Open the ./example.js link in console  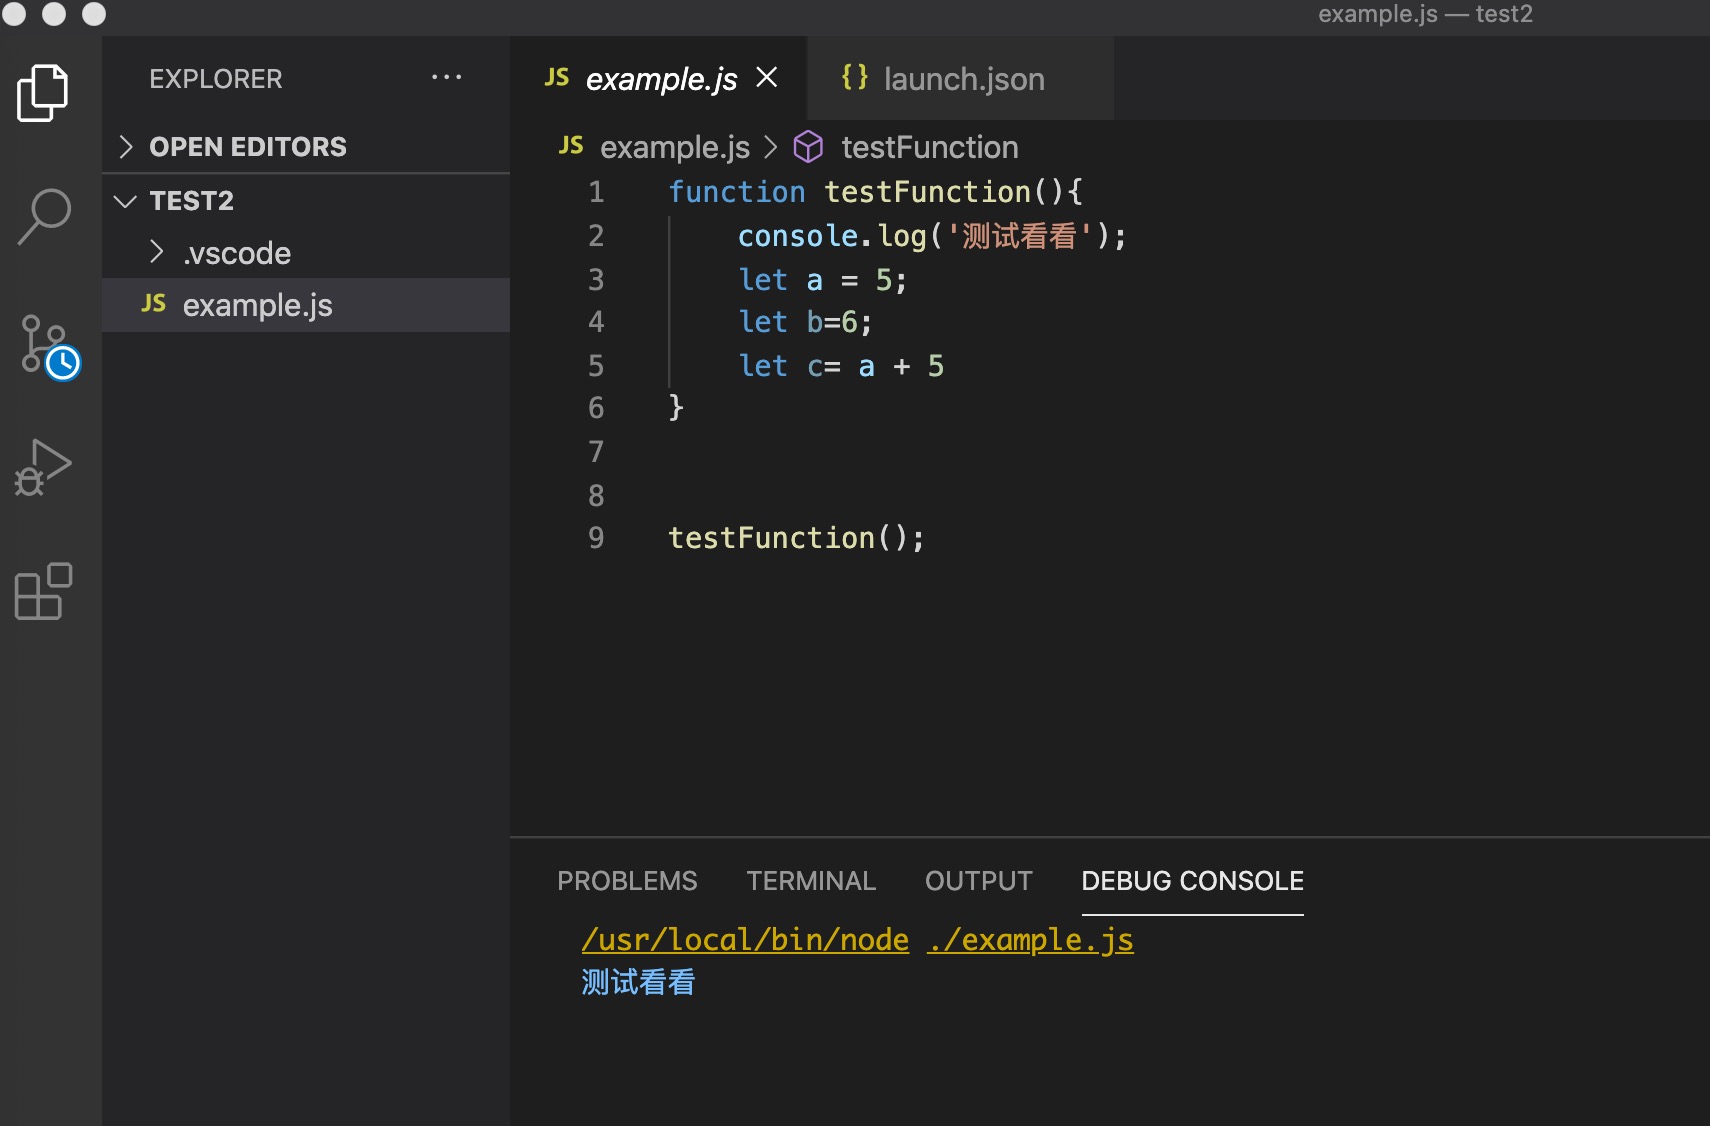tap(1030, 940)
